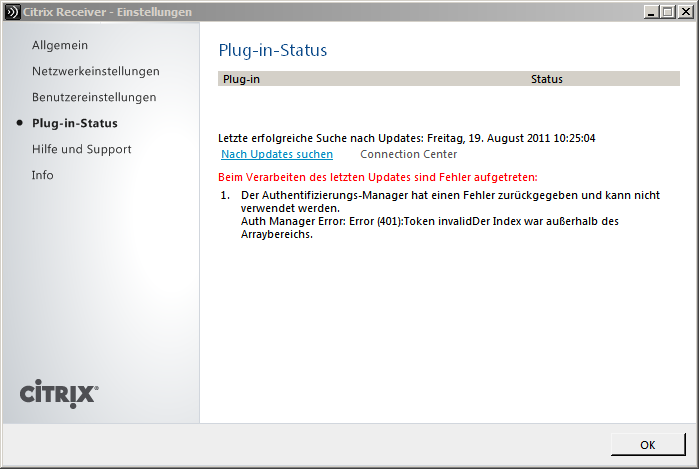The width and height of the screenshot is (699, 469).
Task: Click the Citrix logo in the sidebar
Action: [59, 394]
